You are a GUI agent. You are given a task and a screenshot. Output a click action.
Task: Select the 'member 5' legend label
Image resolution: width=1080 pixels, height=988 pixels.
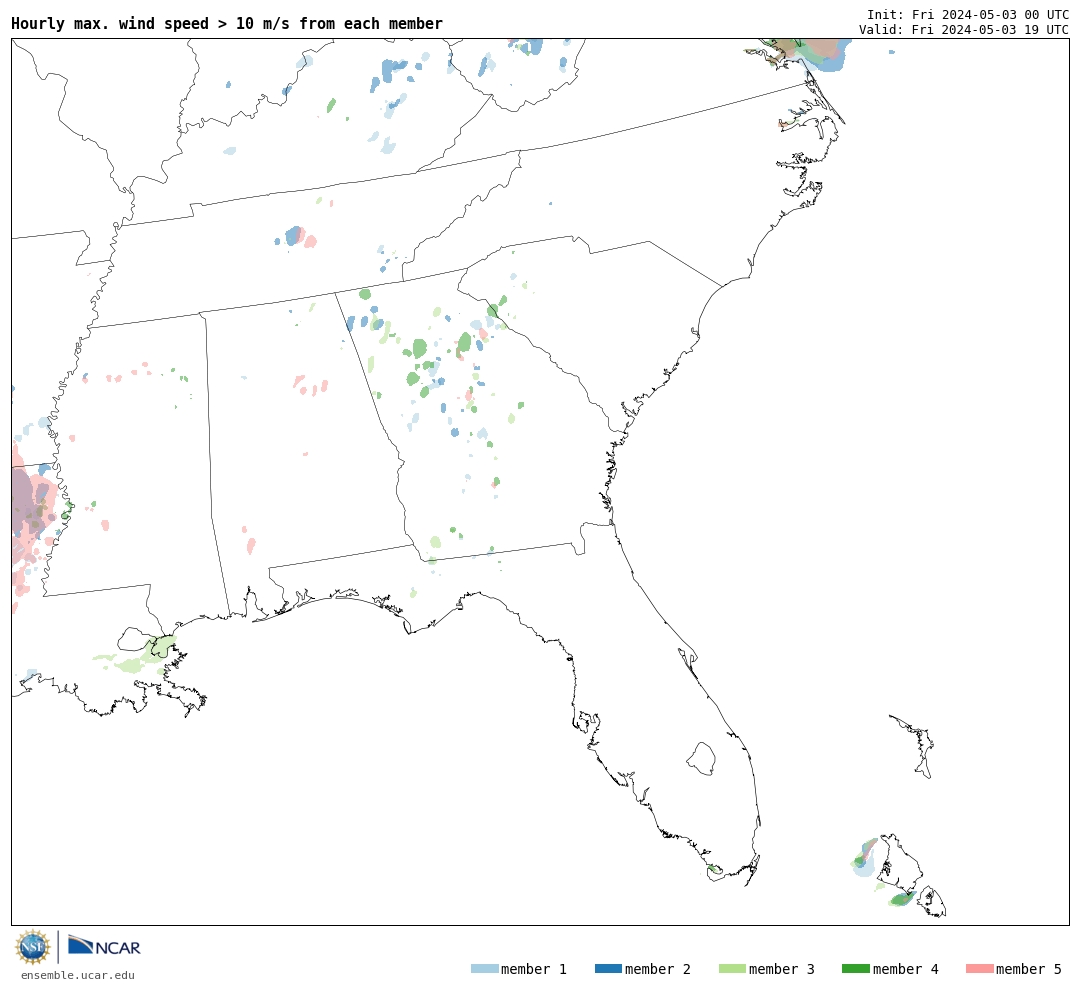point(1029,969)
